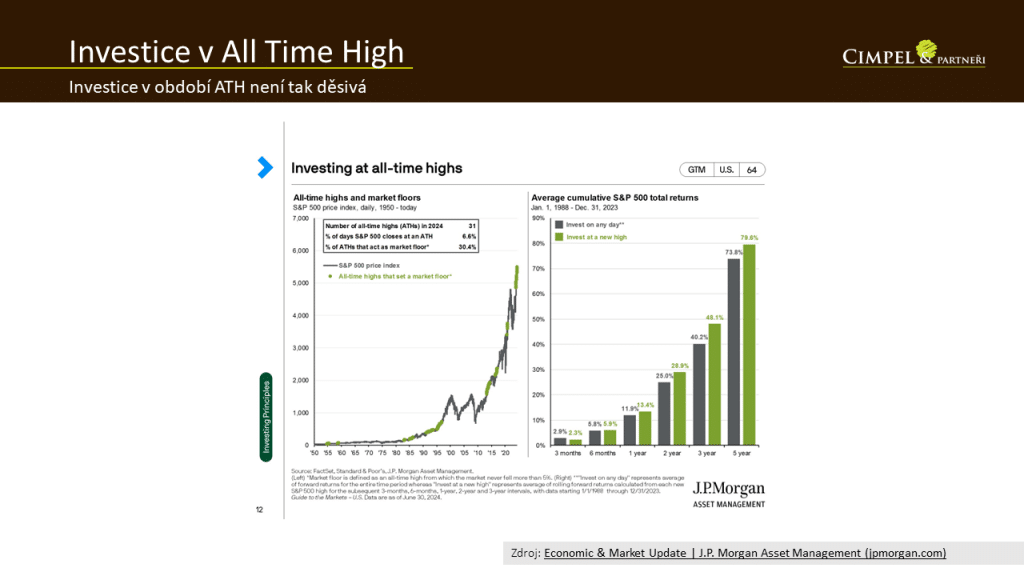Click the slide number 12
The width and height of the screenshot is (1024, 576).
[259, 509]
